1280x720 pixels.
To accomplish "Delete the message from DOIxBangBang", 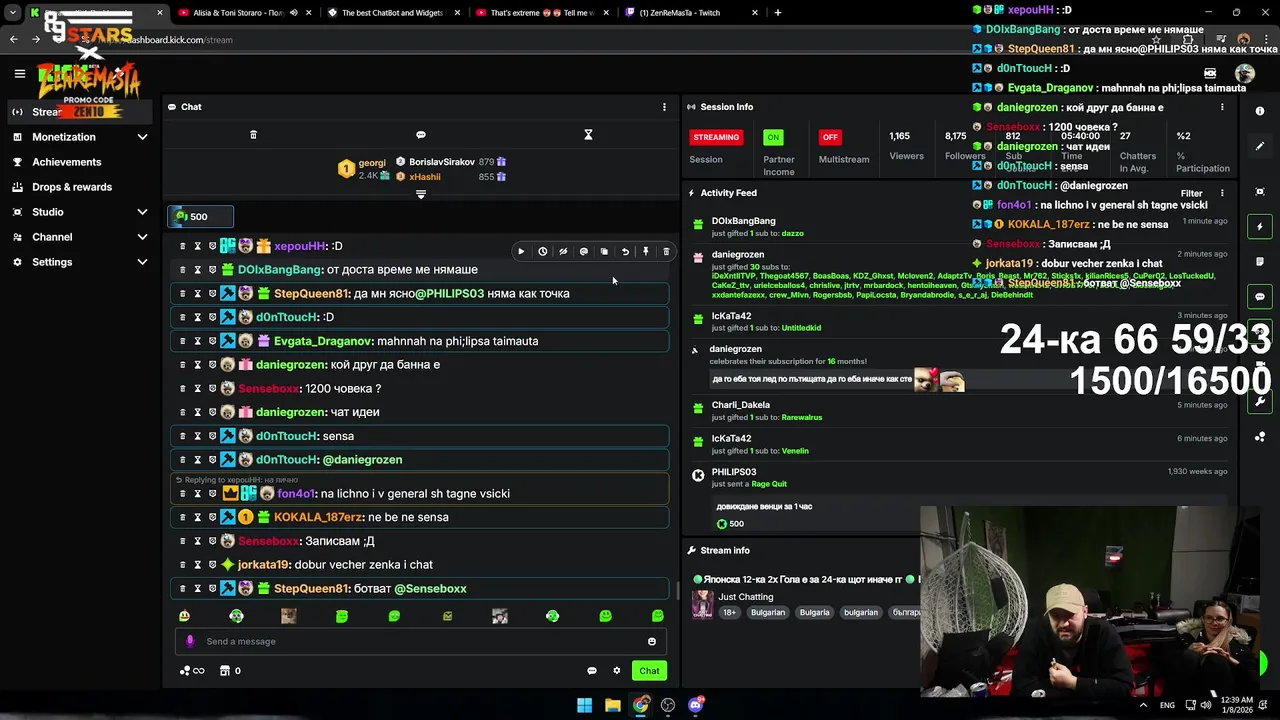I will [x=182, y=270].
